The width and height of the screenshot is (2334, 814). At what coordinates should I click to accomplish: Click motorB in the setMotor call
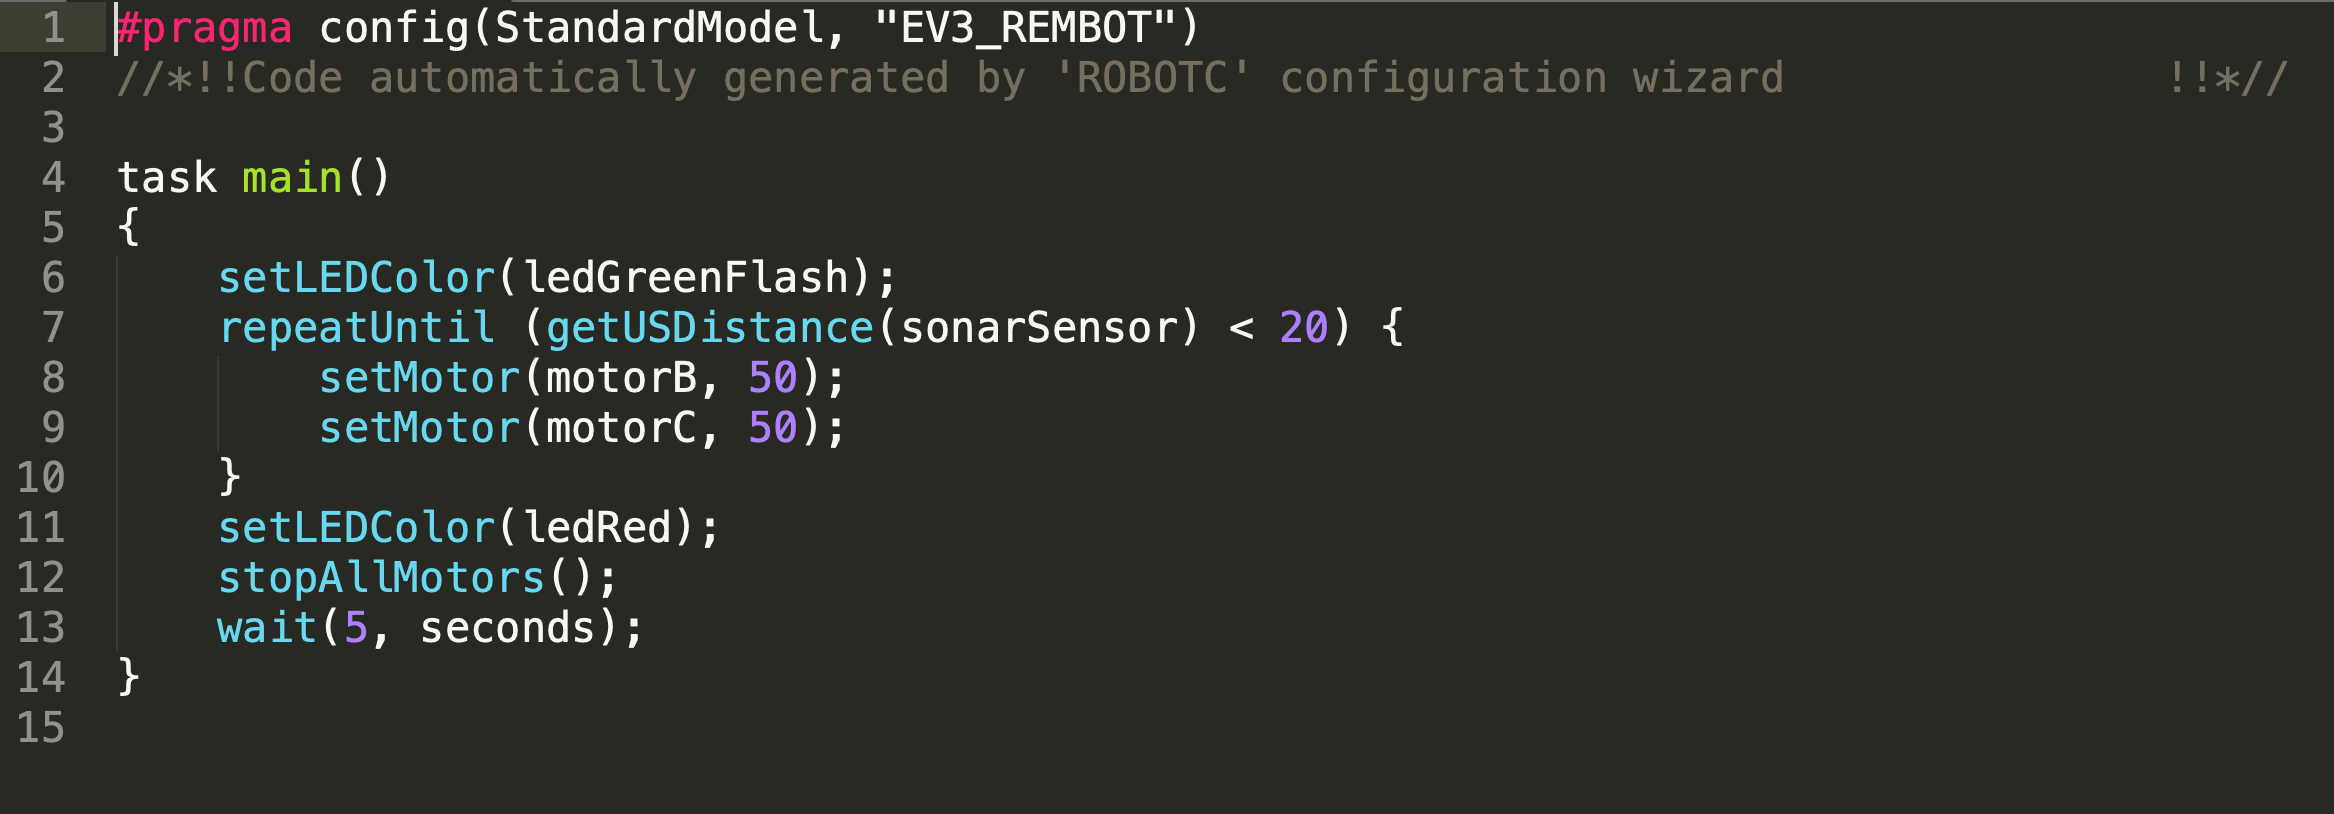[x=621, y=378]
